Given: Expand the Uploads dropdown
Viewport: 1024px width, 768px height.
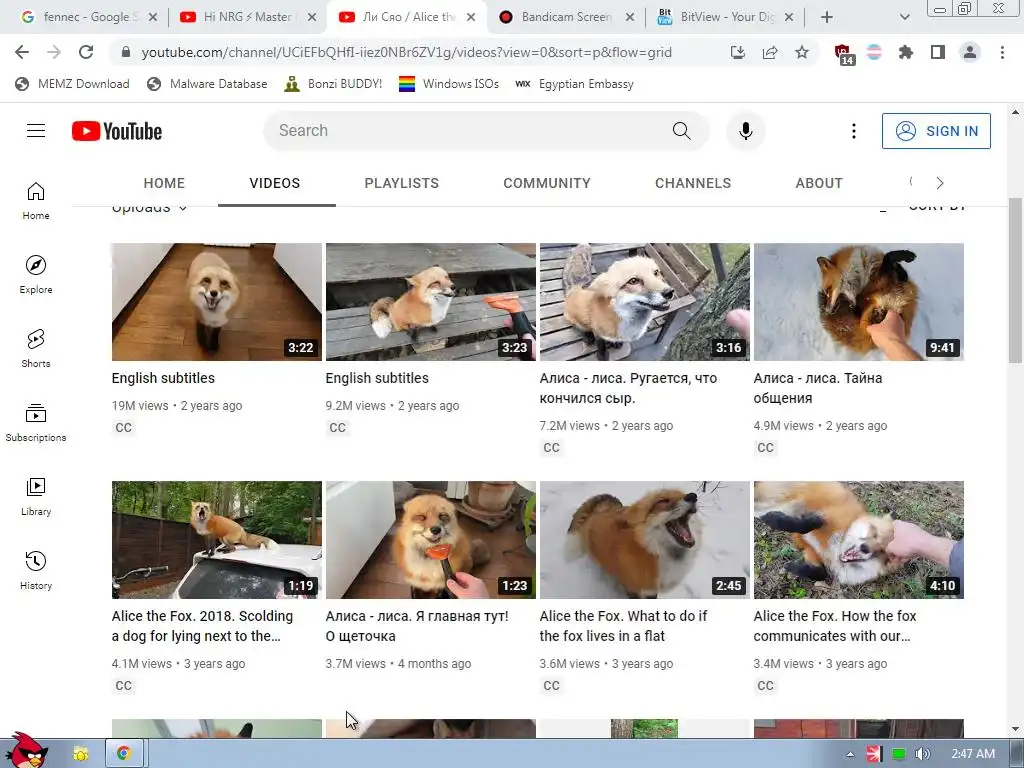Looking at the screenshot, I should [x=150, y=208].
